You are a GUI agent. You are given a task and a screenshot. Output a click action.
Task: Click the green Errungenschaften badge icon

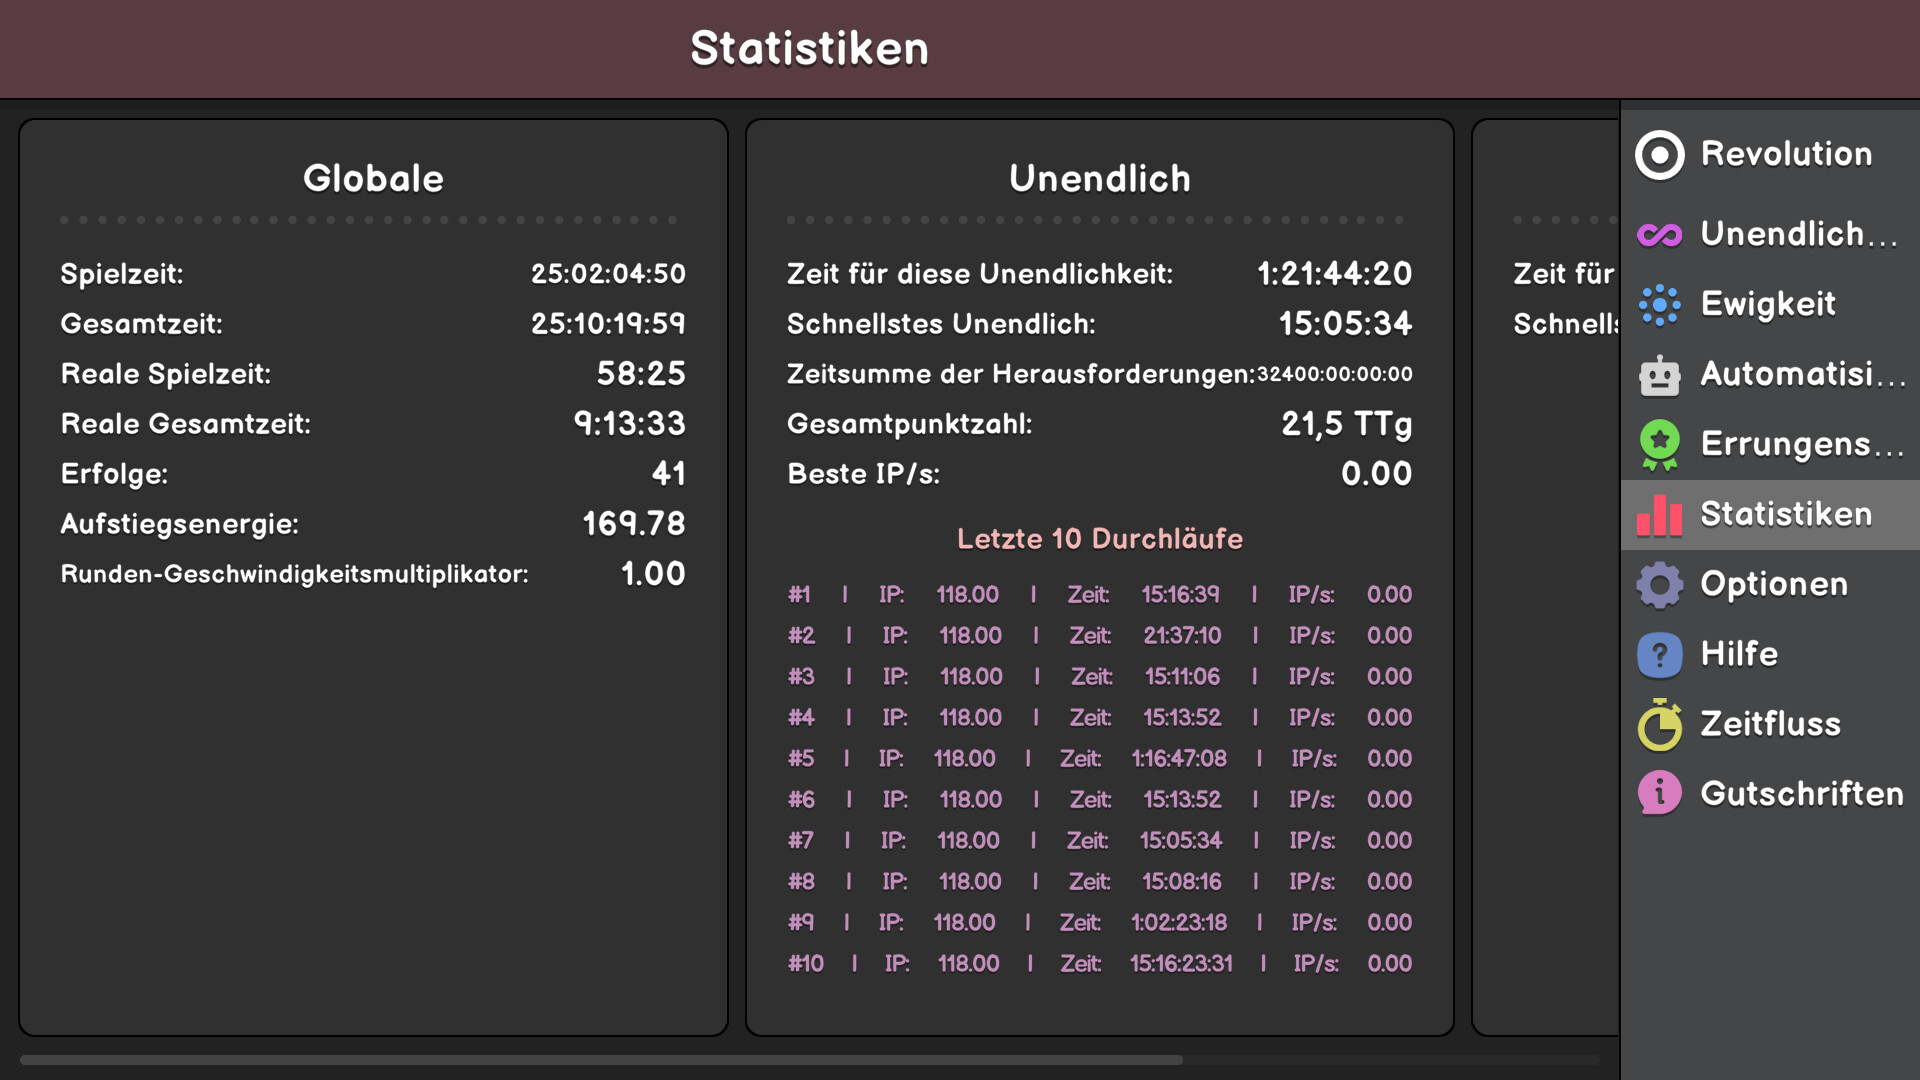[1659, 445]
